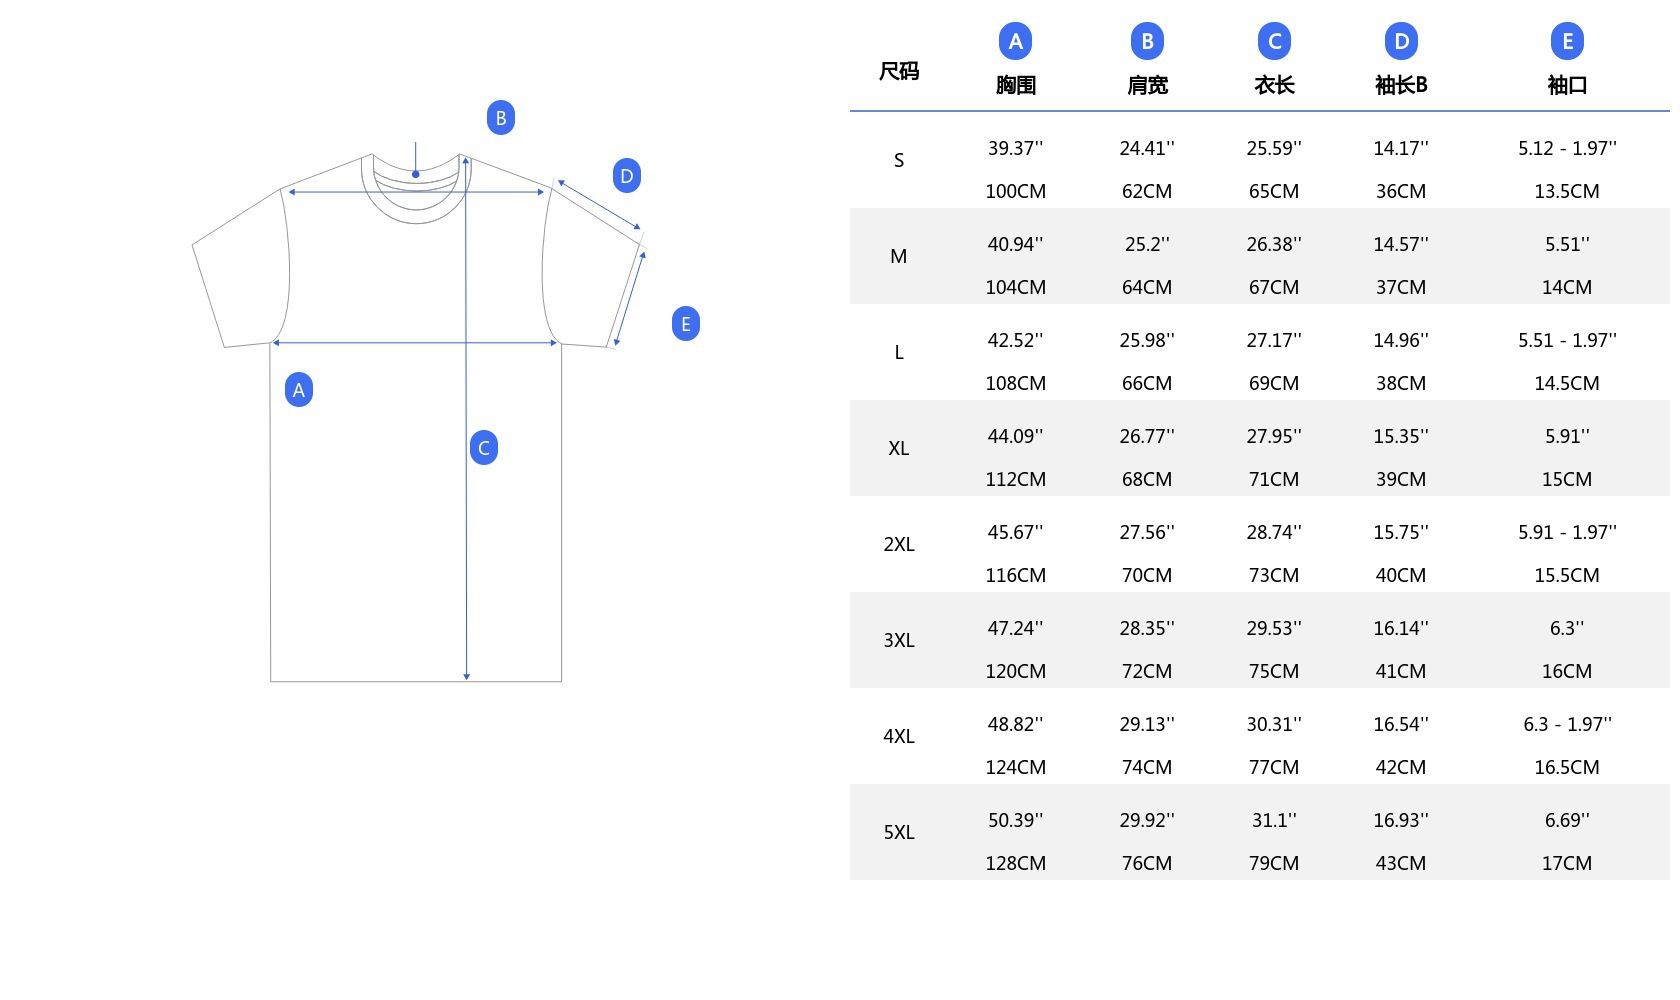
Task: Click the S size row label
Action: [x=899, y=160]
